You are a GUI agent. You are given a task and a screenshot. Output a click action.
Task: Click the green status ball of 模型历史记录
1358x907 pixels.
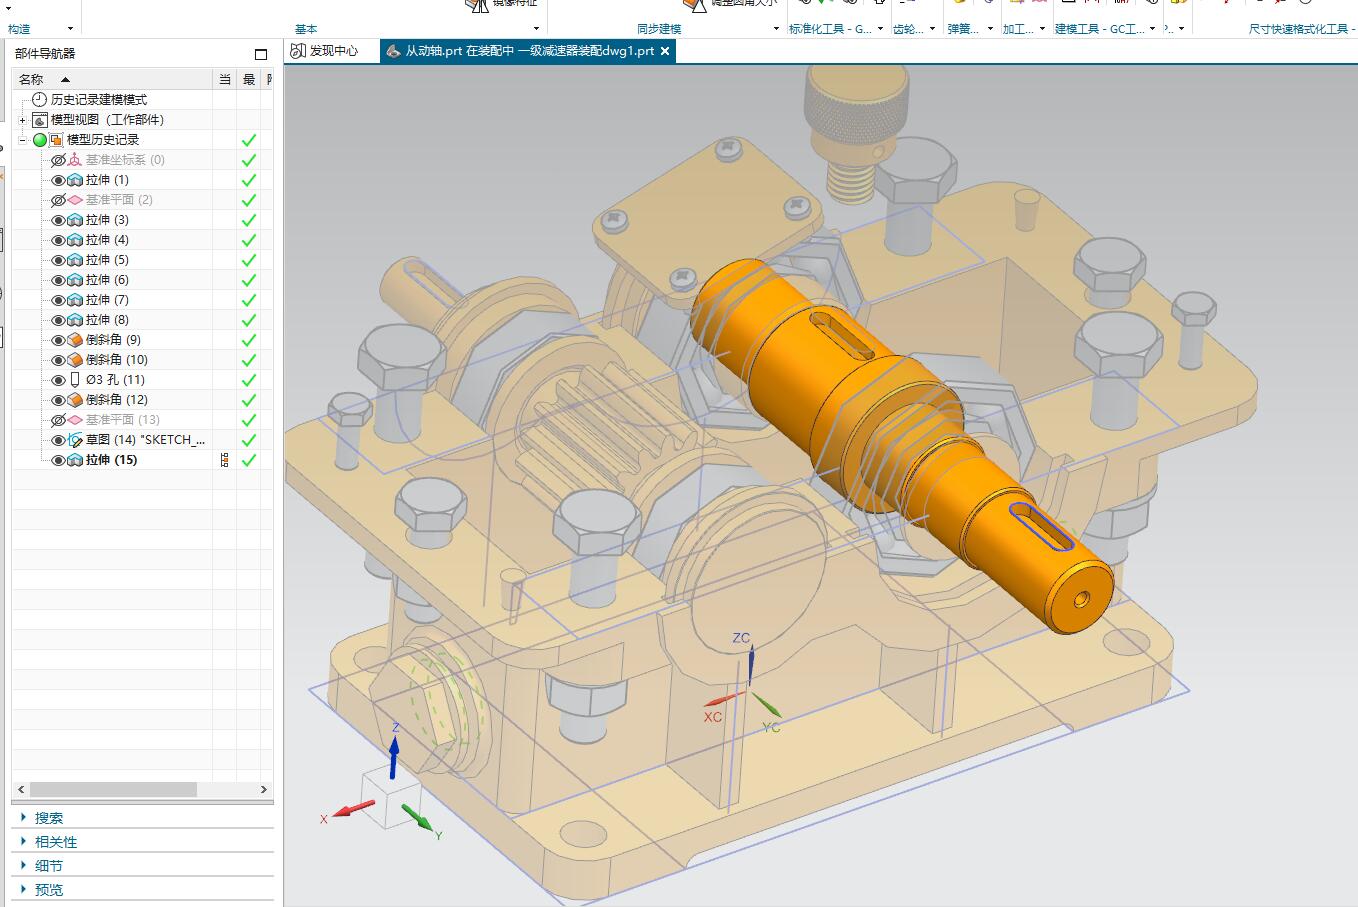click(x=40, y=140)
